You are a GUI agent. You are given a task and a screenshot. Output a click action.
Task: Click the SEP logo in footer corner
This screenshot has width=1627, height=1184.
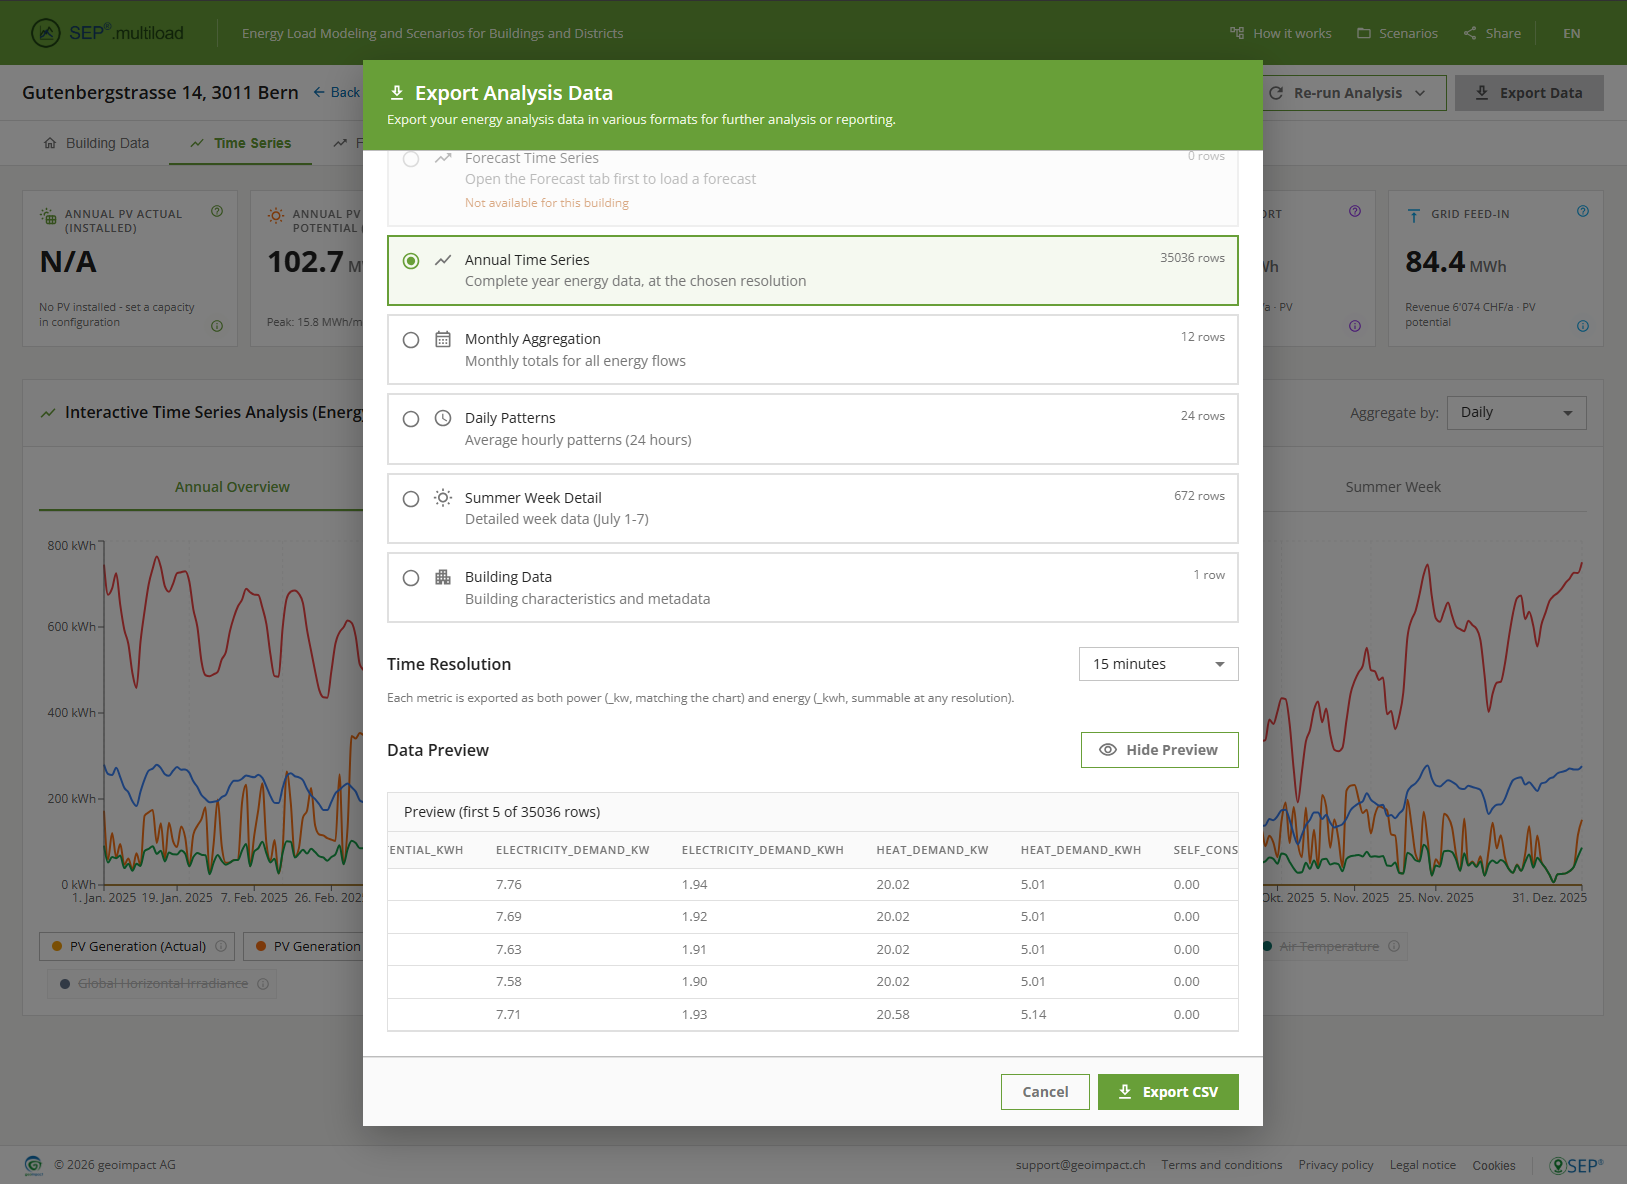(1576, 1165)
